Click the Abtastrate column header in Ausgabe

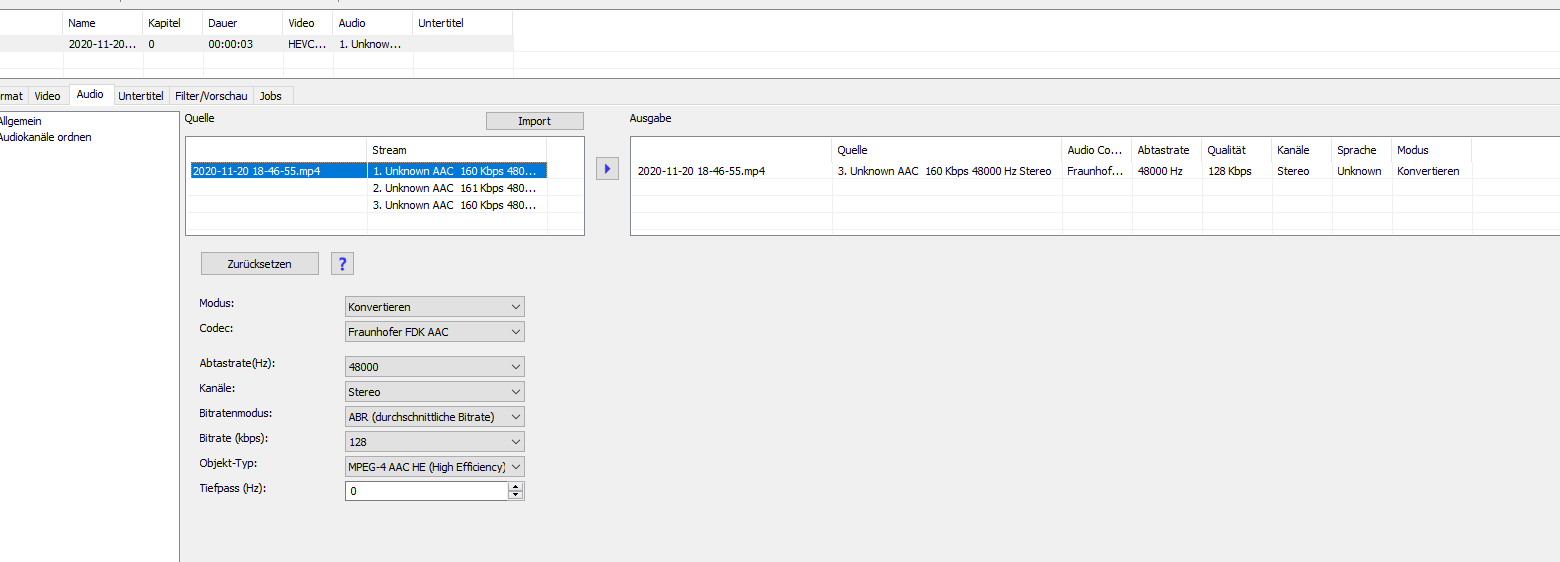pos(1167,150)
